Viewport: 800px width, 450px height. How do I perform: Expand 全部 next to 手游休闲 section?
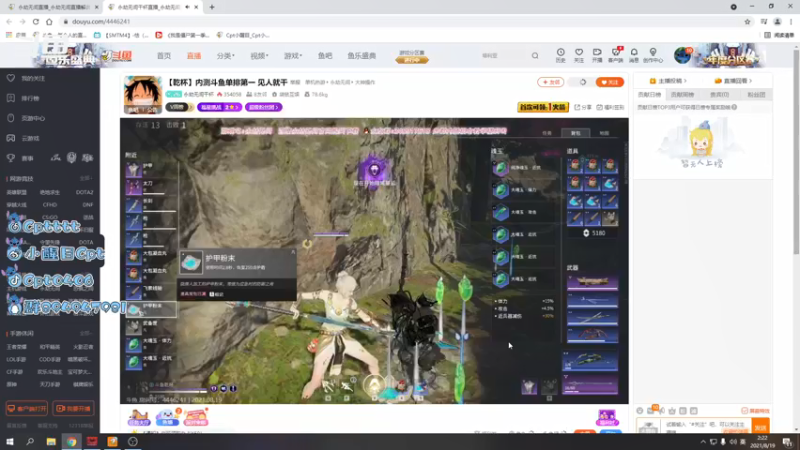pyautogui.click(x=86, y=334)
